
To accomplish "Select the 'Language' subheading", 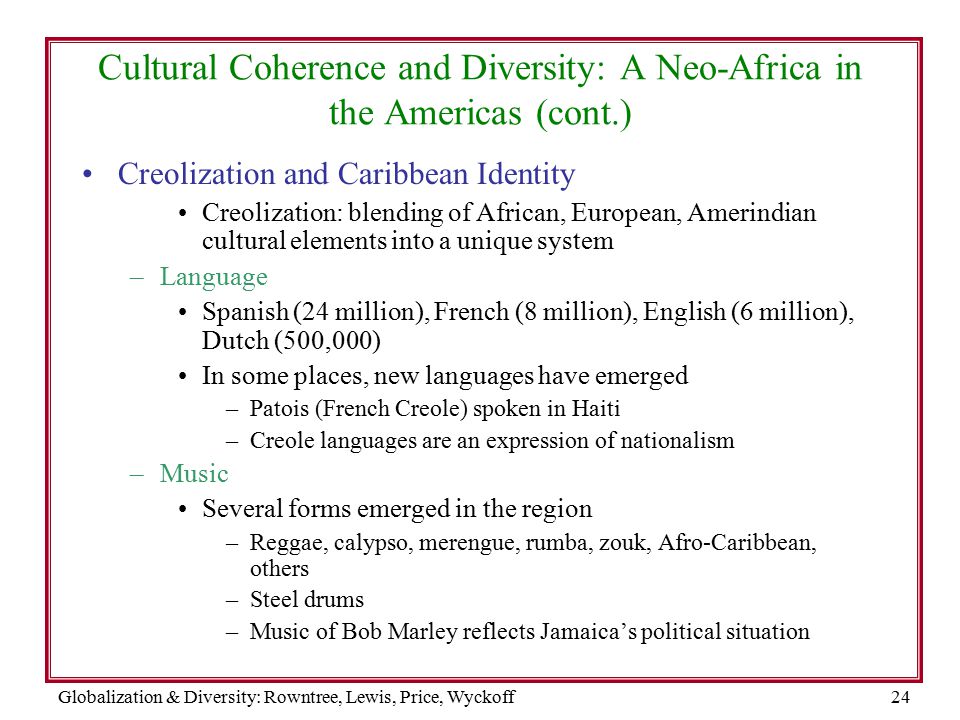I will point(213,277).
